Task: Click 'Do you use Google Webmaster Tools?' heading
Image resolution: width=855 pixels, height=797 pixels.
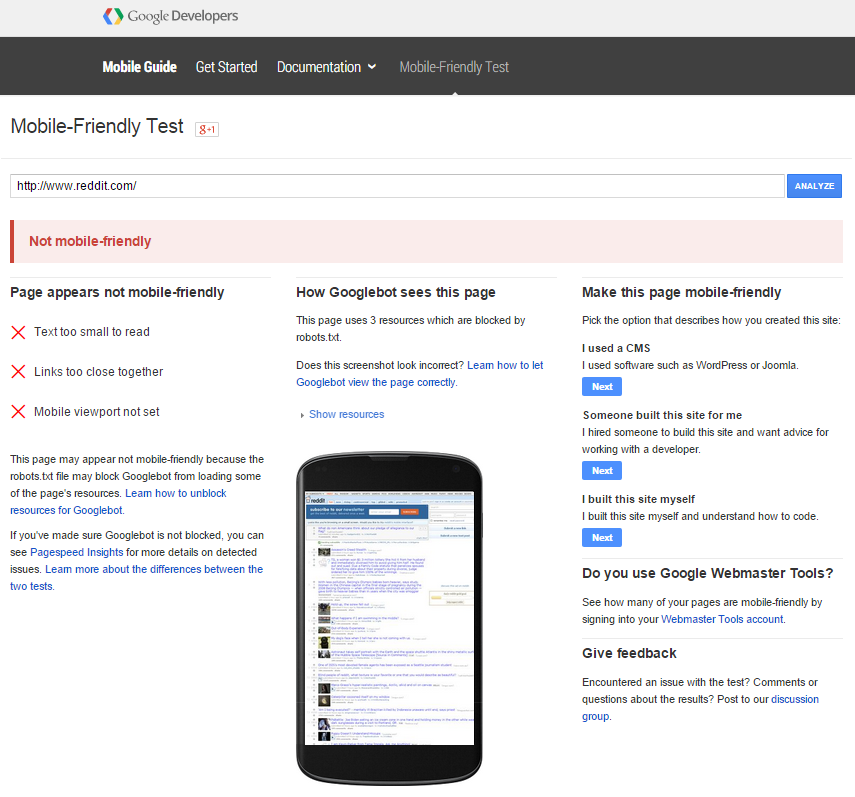Action: tap(708, 573)
